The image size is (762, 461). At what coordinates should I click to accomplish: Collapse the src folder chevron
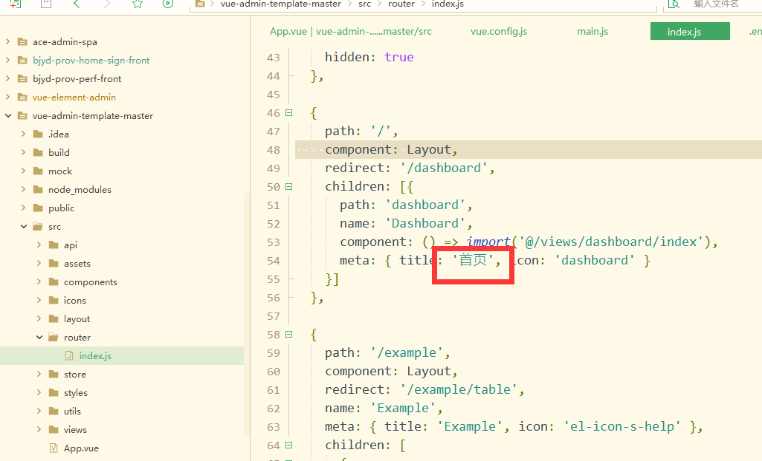coord(23,226)
